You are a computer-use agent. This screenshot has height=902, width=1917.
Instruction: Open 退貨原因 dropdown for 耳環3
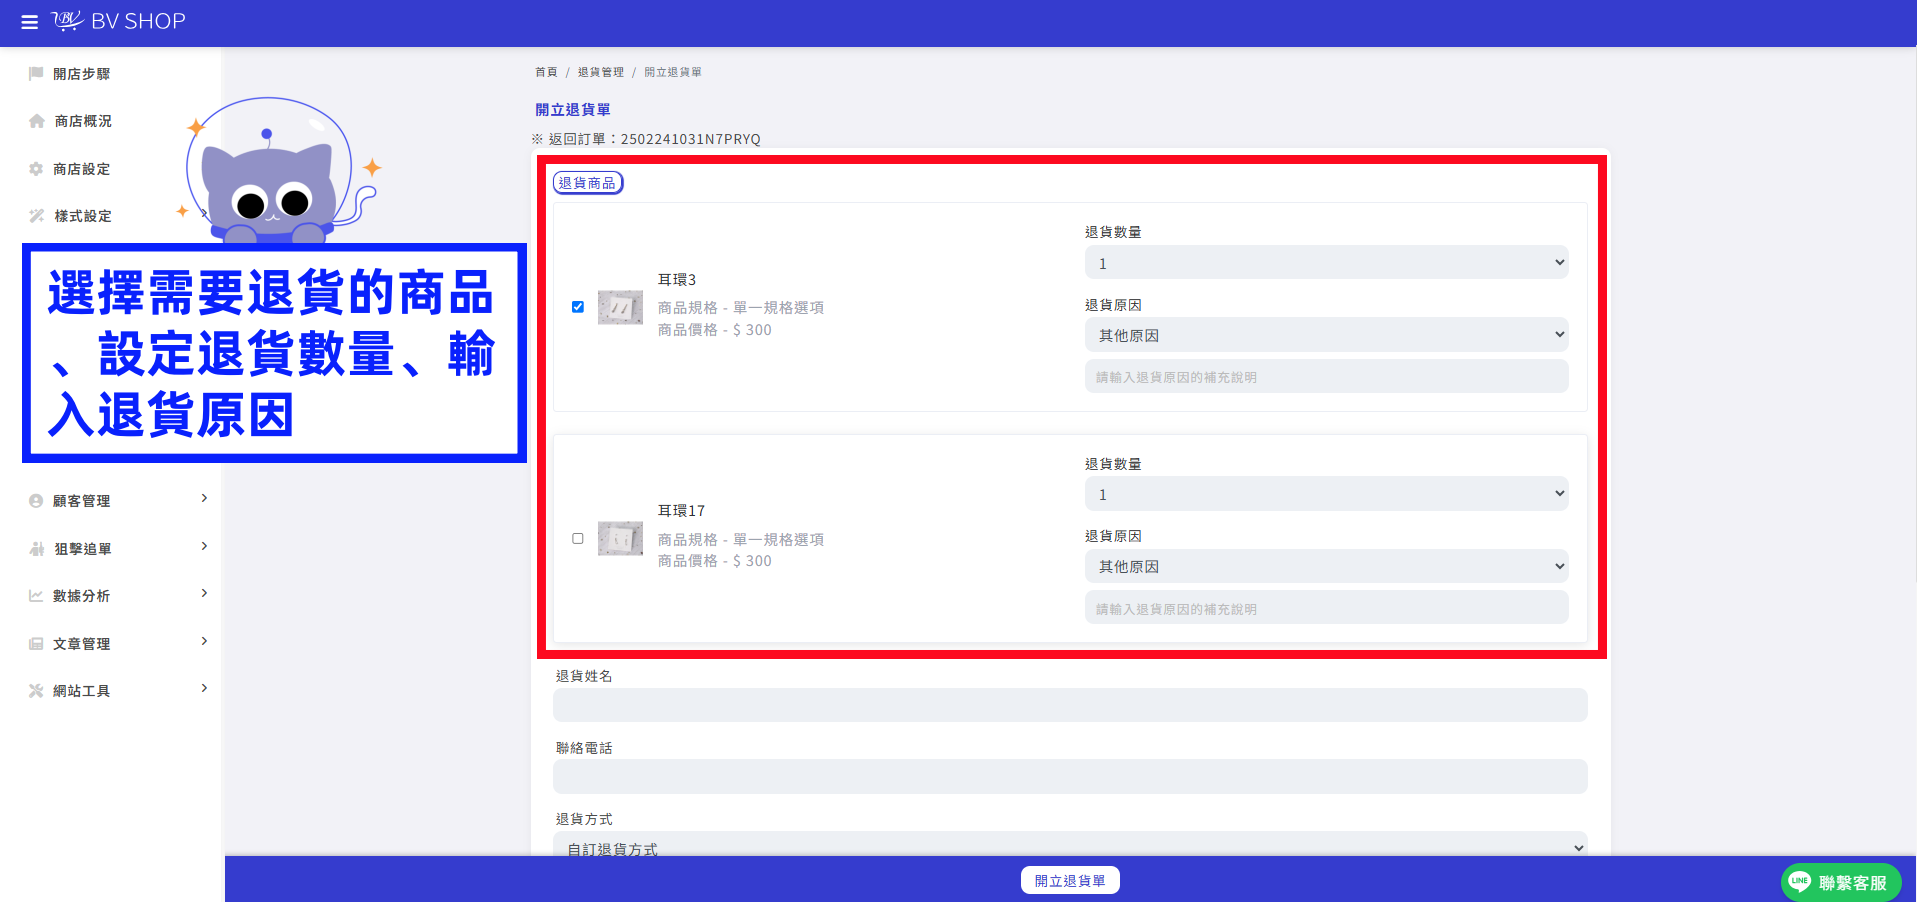1326,335
